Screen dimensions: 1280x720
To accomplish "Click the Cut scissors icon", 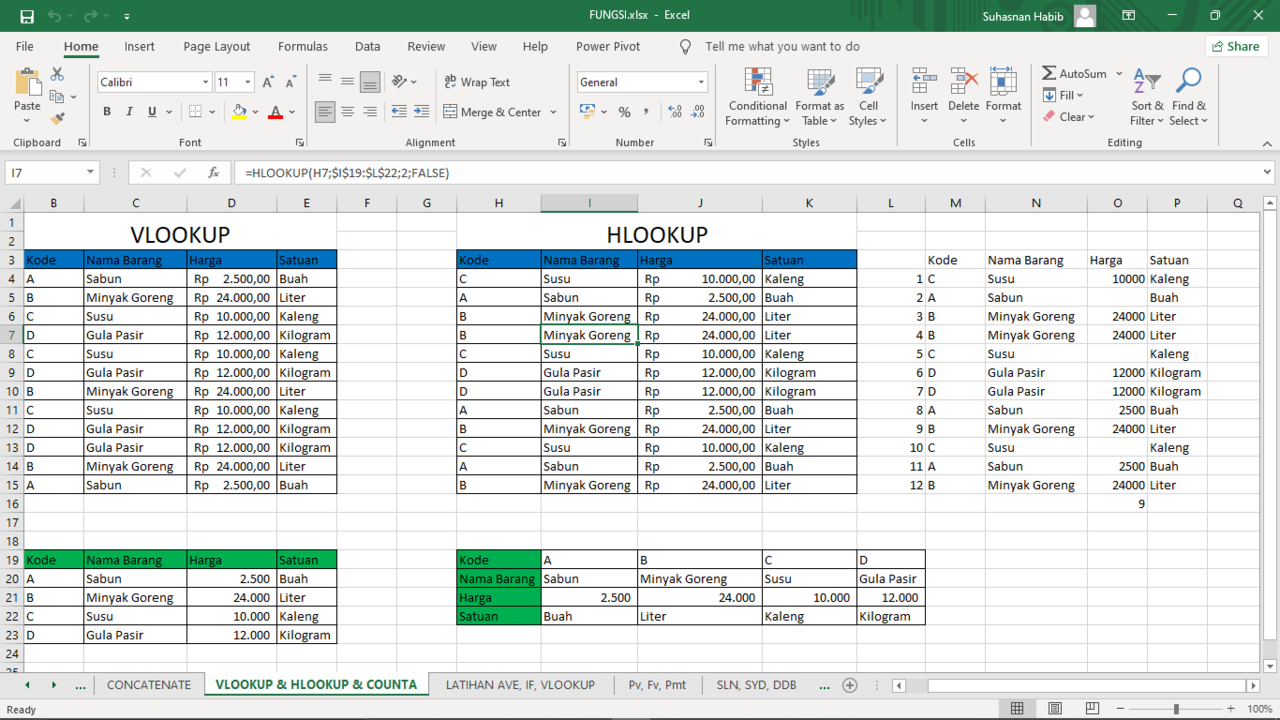I will click(x=57, y=75).
